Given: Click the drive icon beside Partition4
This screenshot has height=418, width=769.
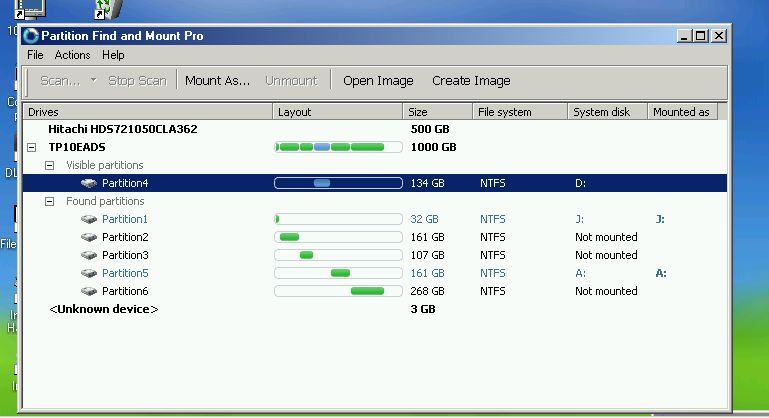Looking at the screenshot, I should point(89,183).
